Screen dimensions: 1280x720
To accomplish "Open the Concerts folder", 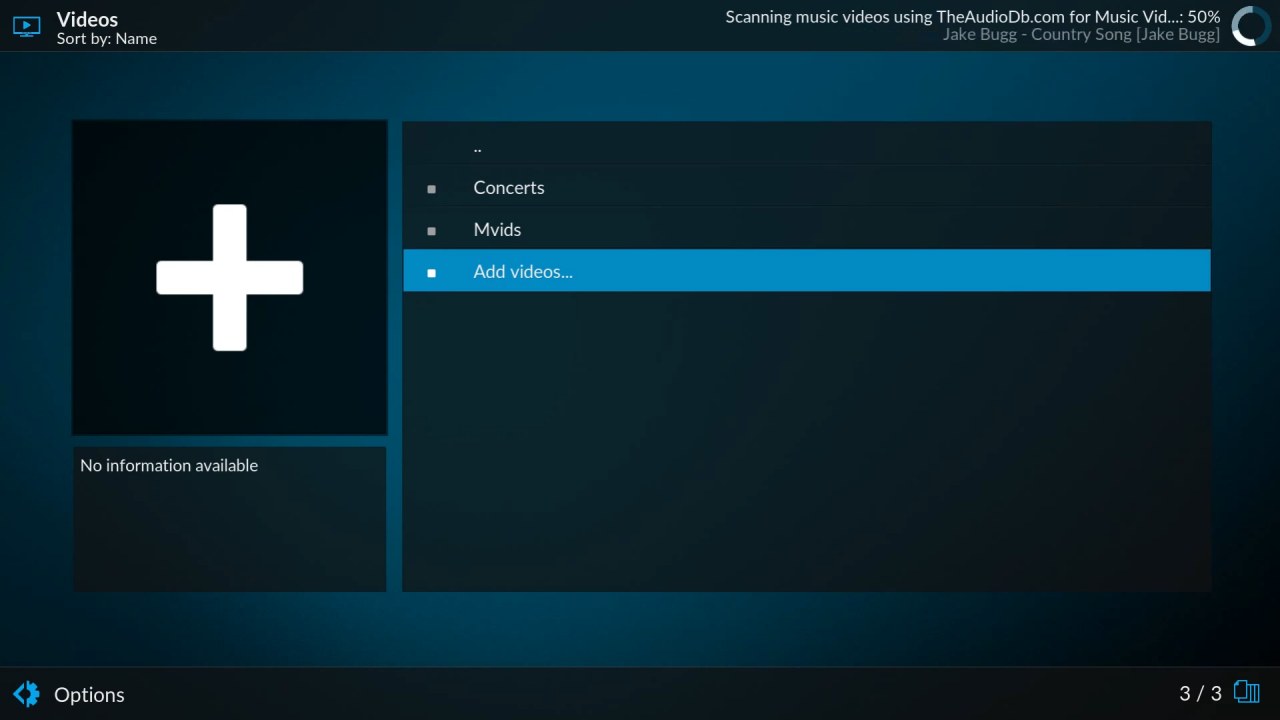I will [x=509, y=188].
